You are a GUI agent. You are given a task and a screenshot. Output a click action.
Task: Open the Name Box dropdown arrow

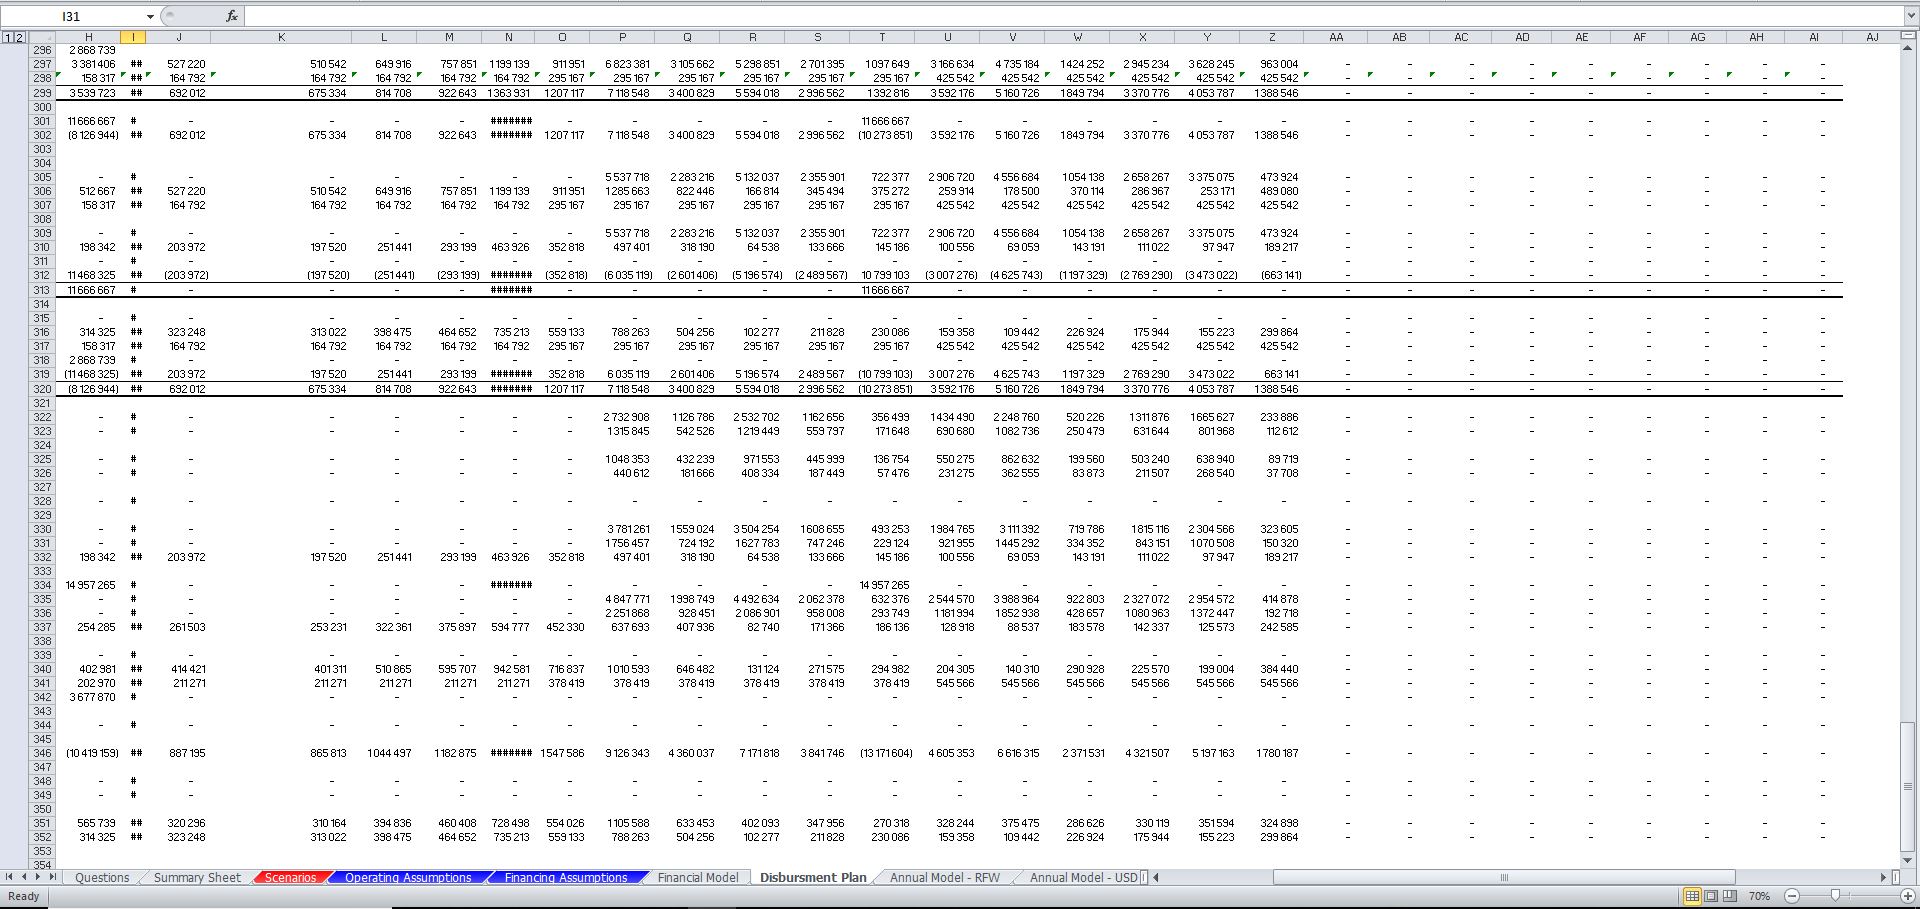click(x=150, y=17)
